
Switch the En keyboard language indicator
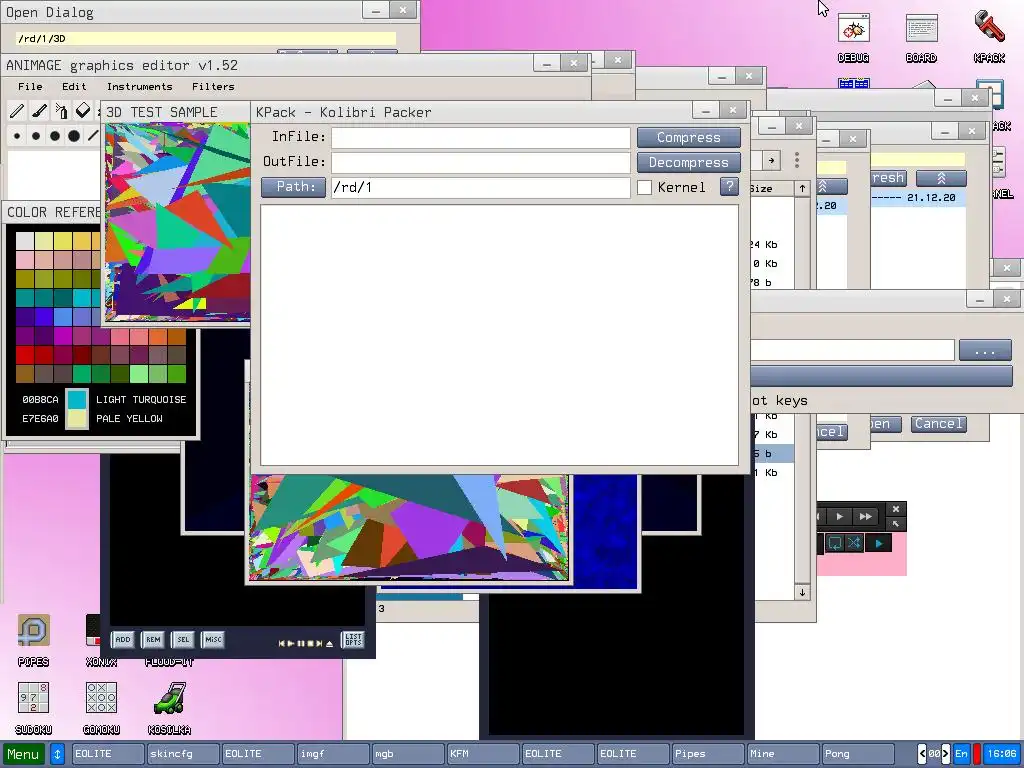[961, 754]
